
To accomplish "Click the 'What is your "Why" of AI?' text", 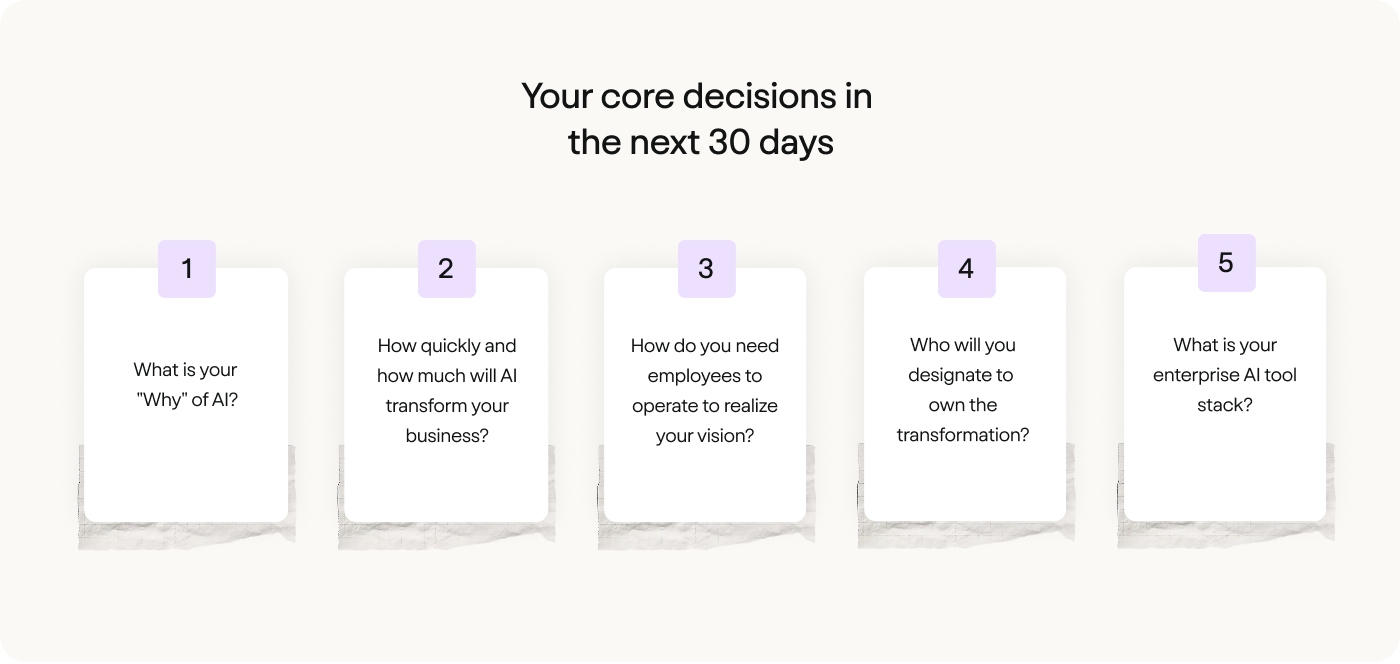I will point(186,385).
